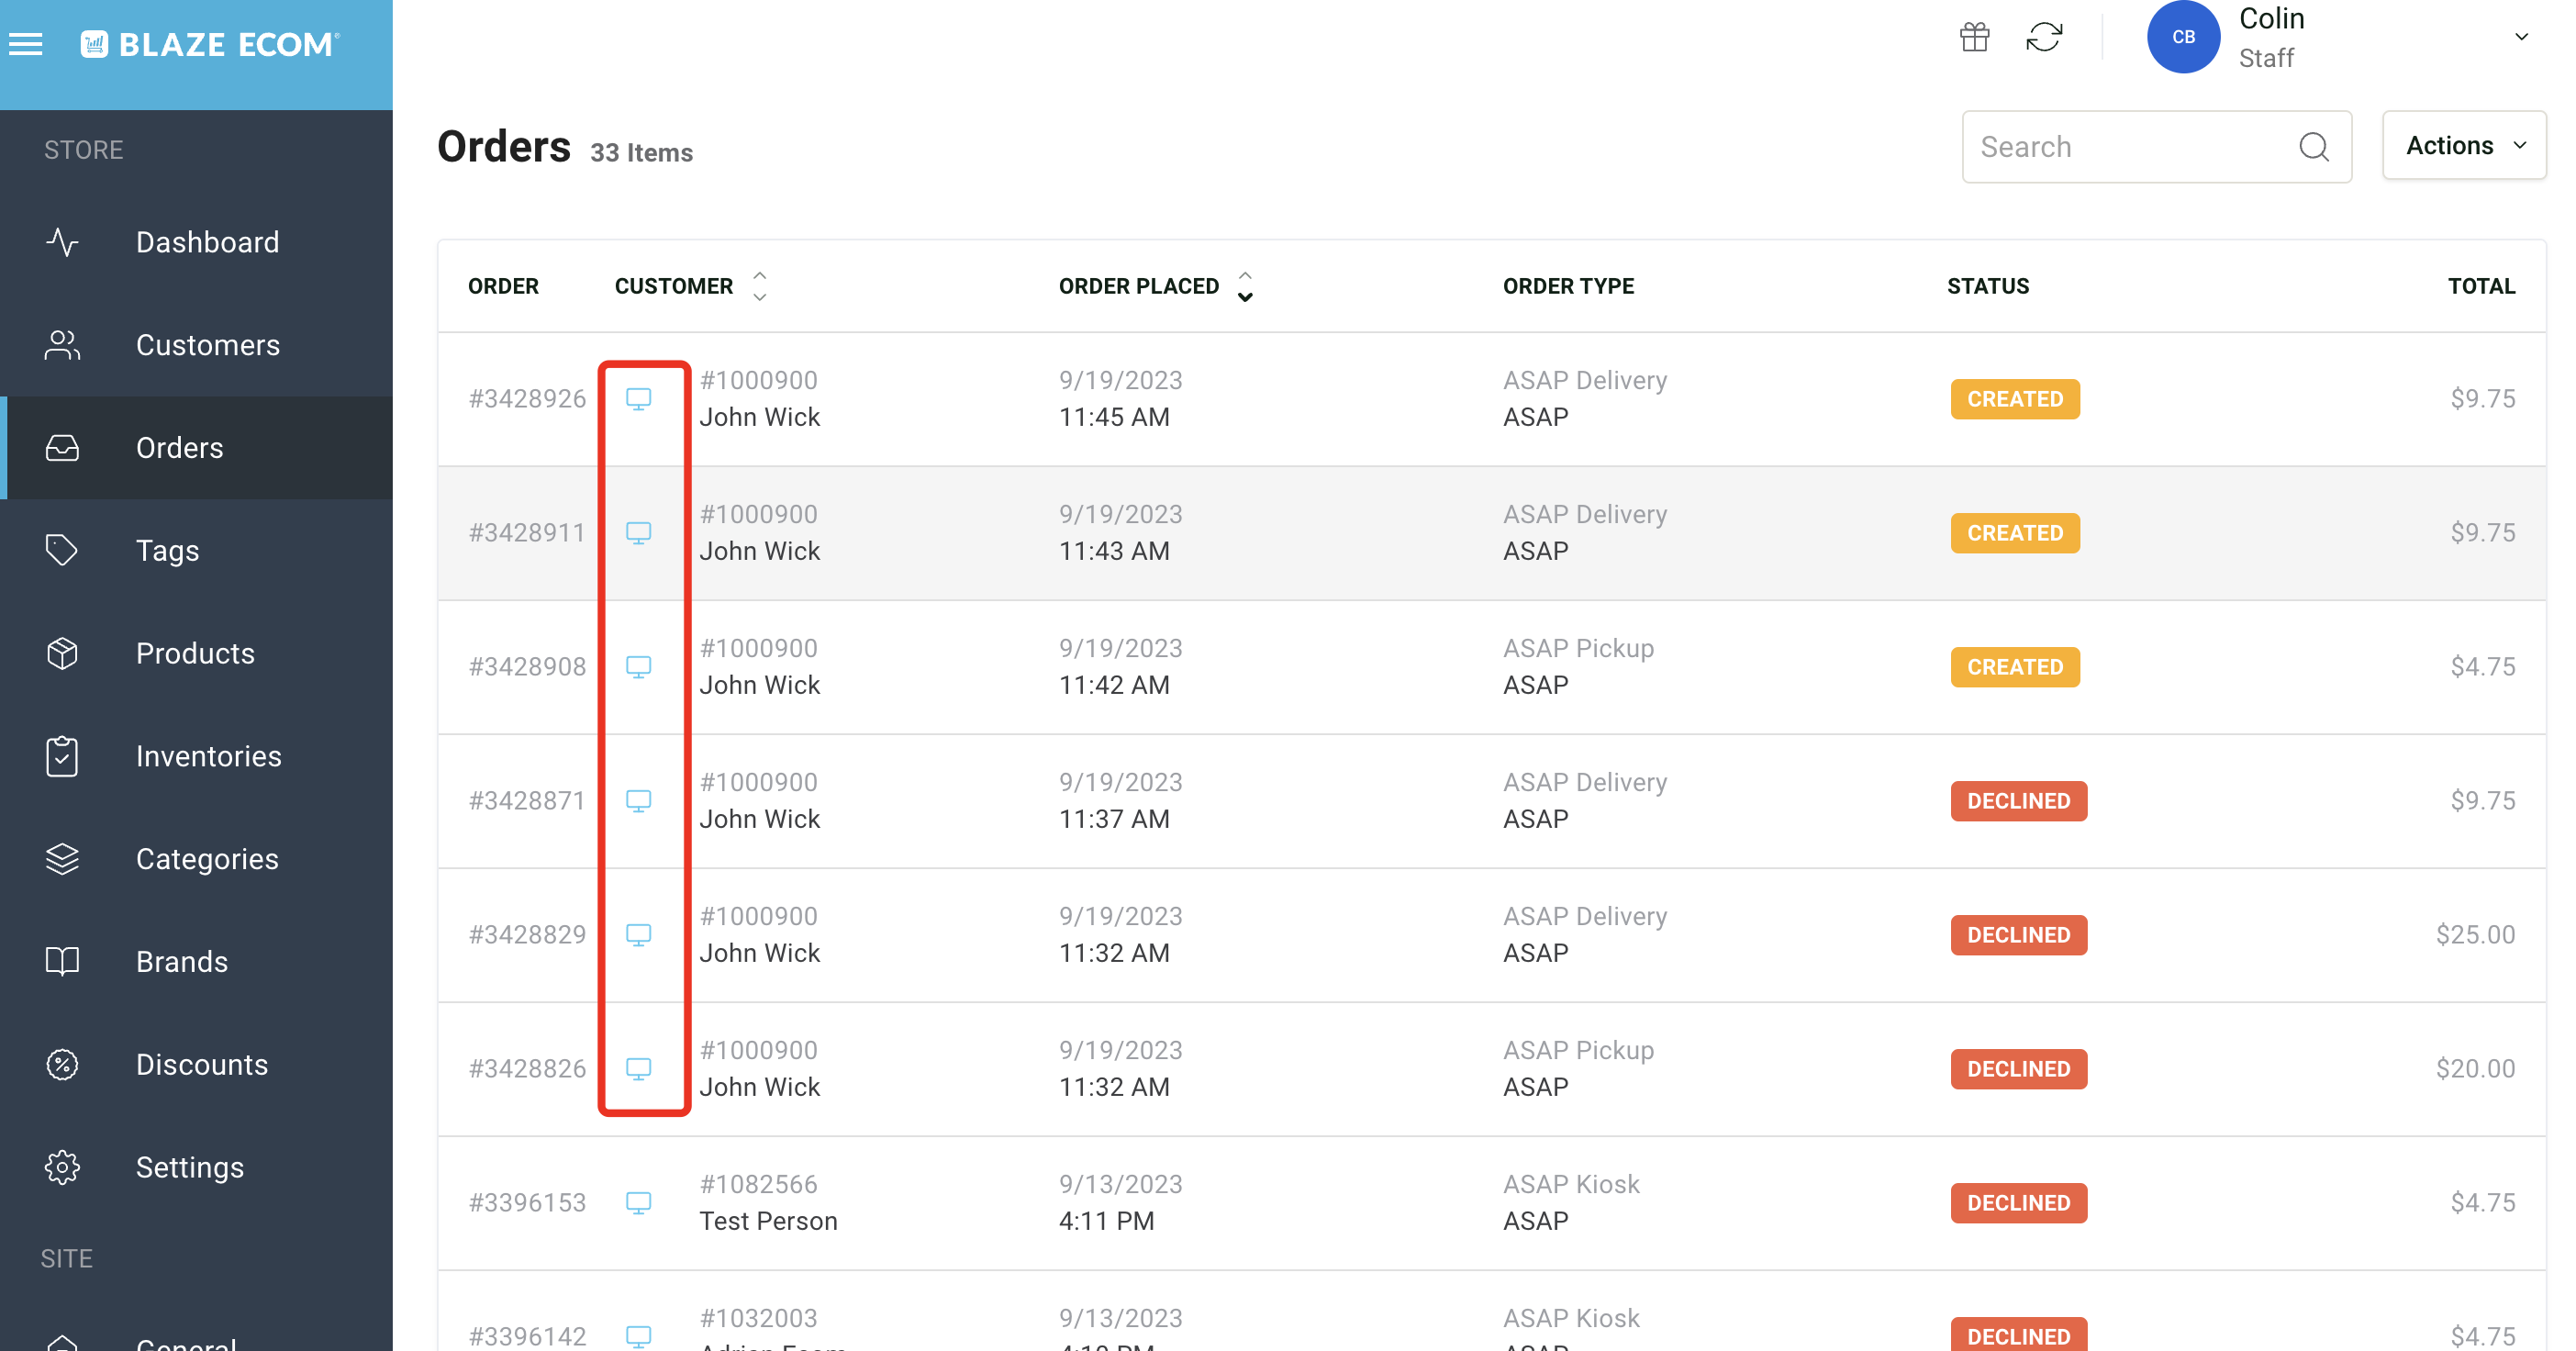Toggle the hamburger menu beside Blaze Ecom
Viewport: 2576px width, 1351px height.
pos(26,43)
